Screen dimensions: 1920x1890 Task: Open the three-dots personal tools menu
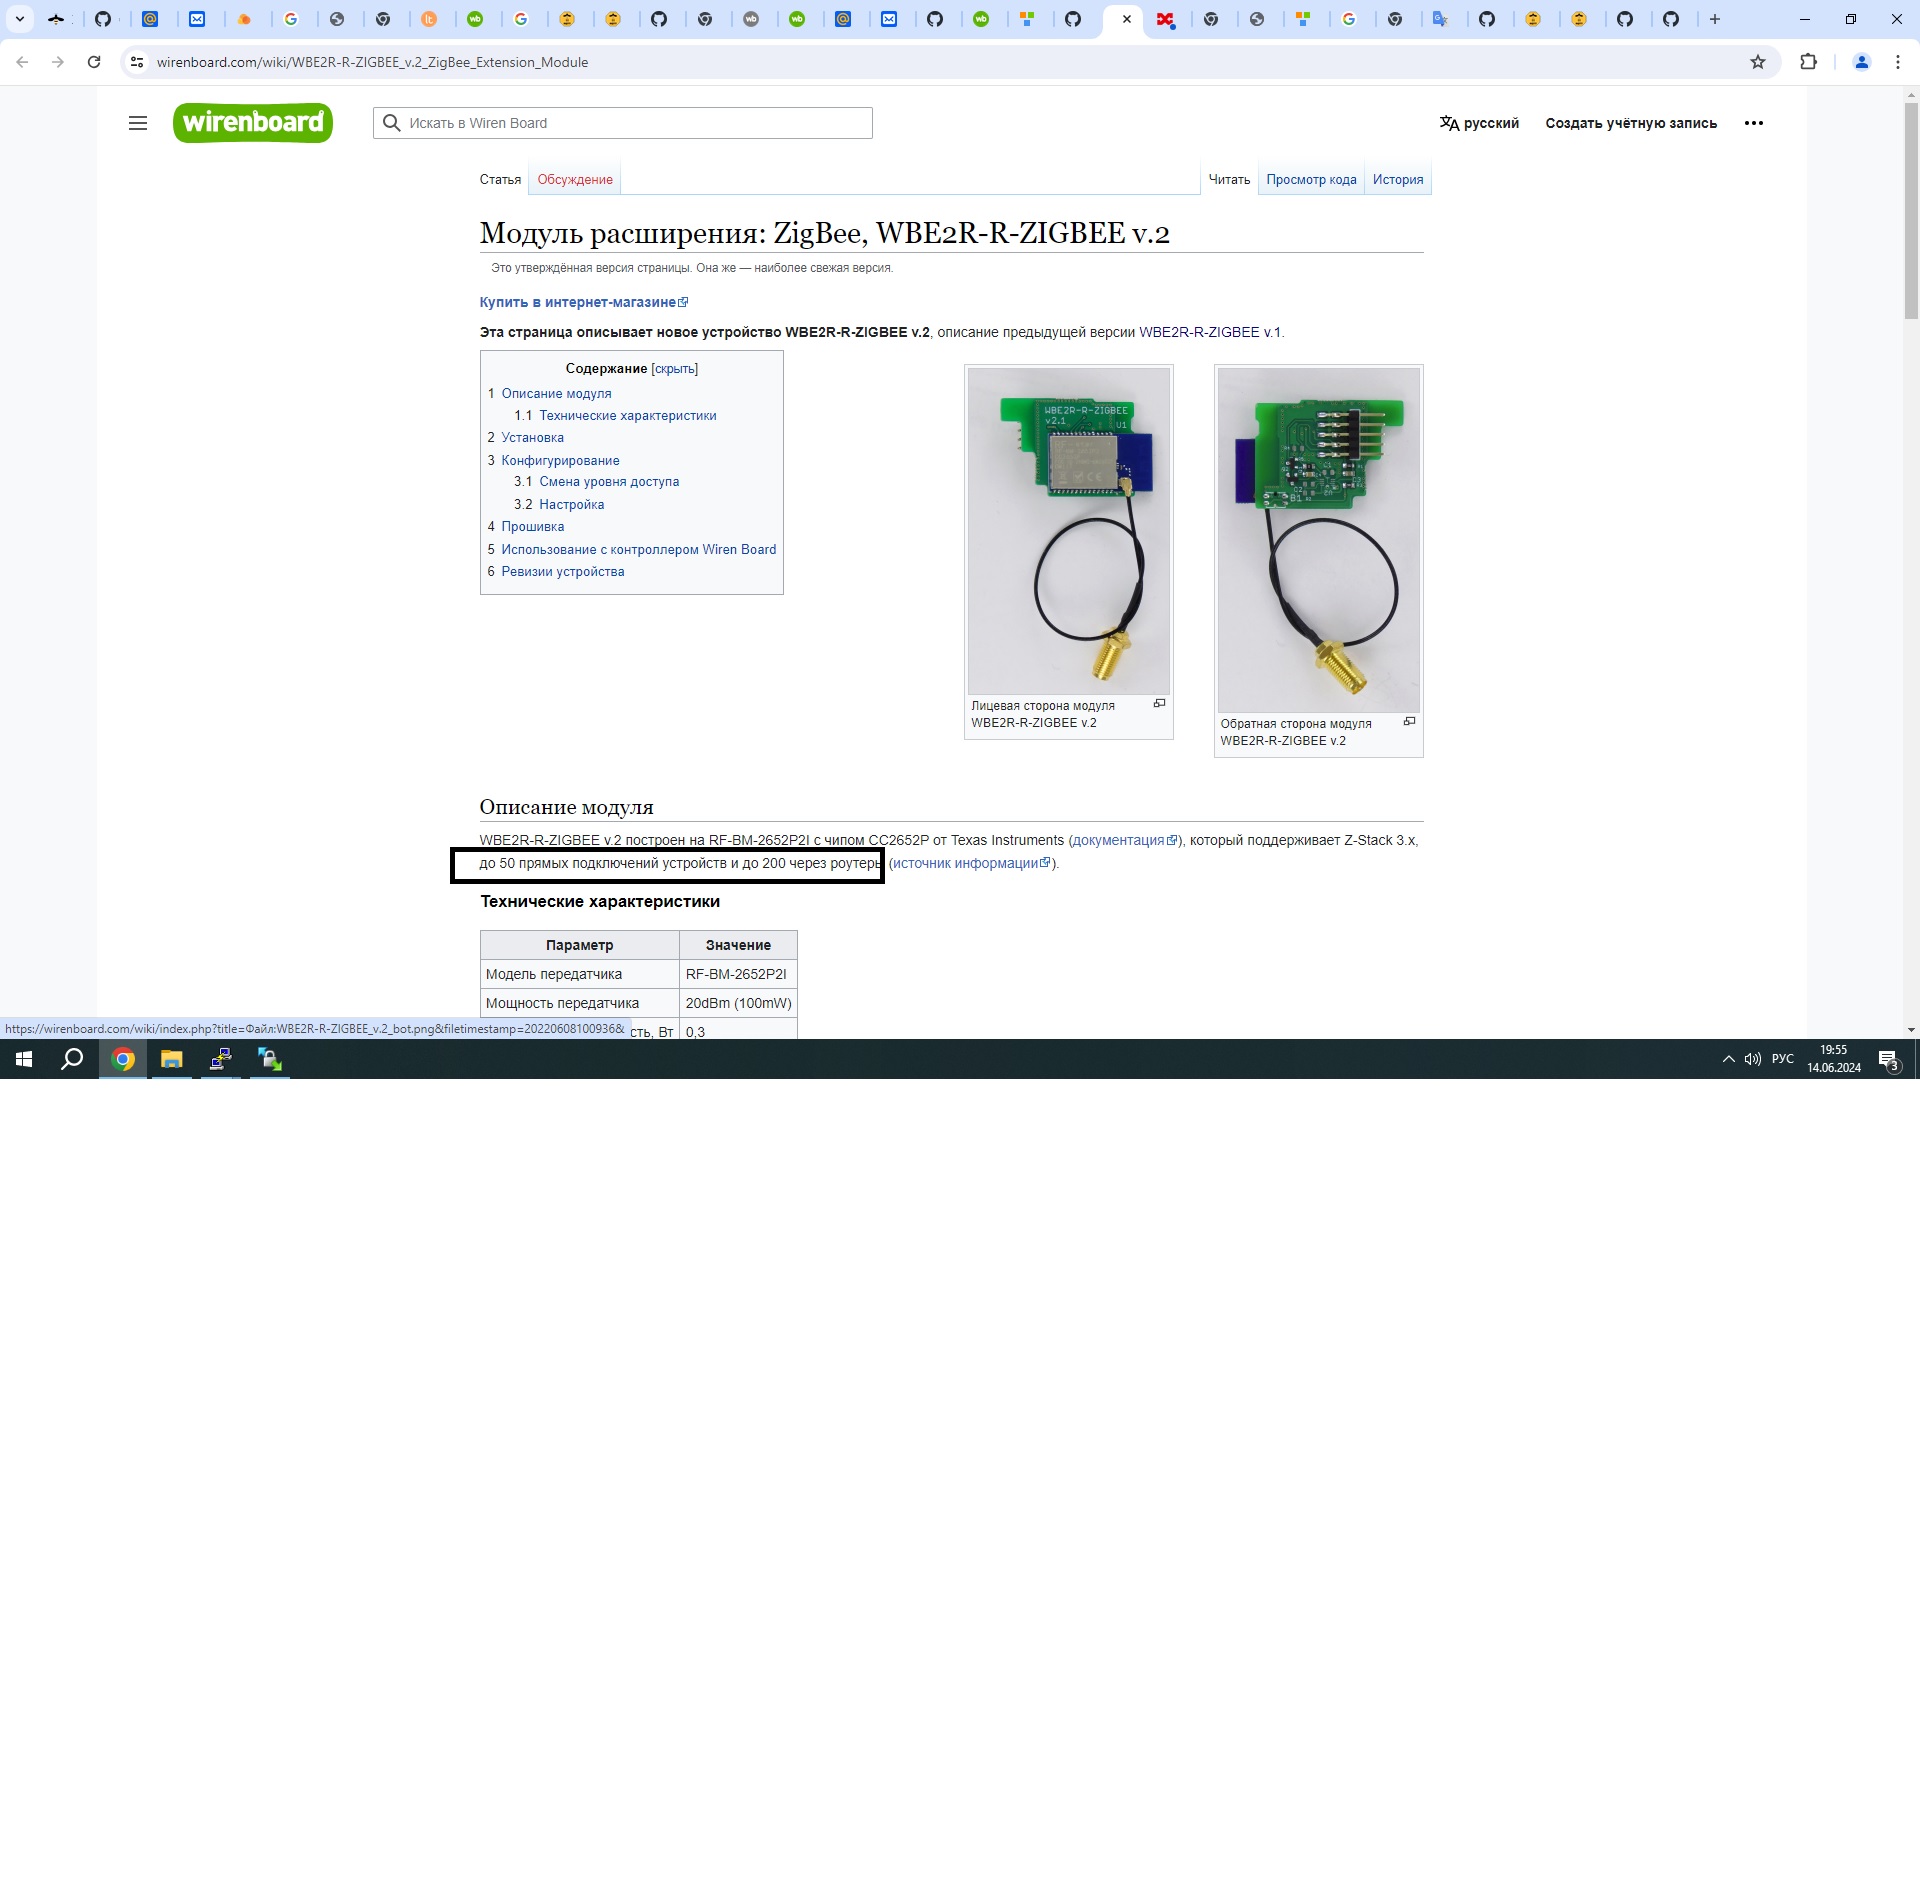coord(1754,123)
